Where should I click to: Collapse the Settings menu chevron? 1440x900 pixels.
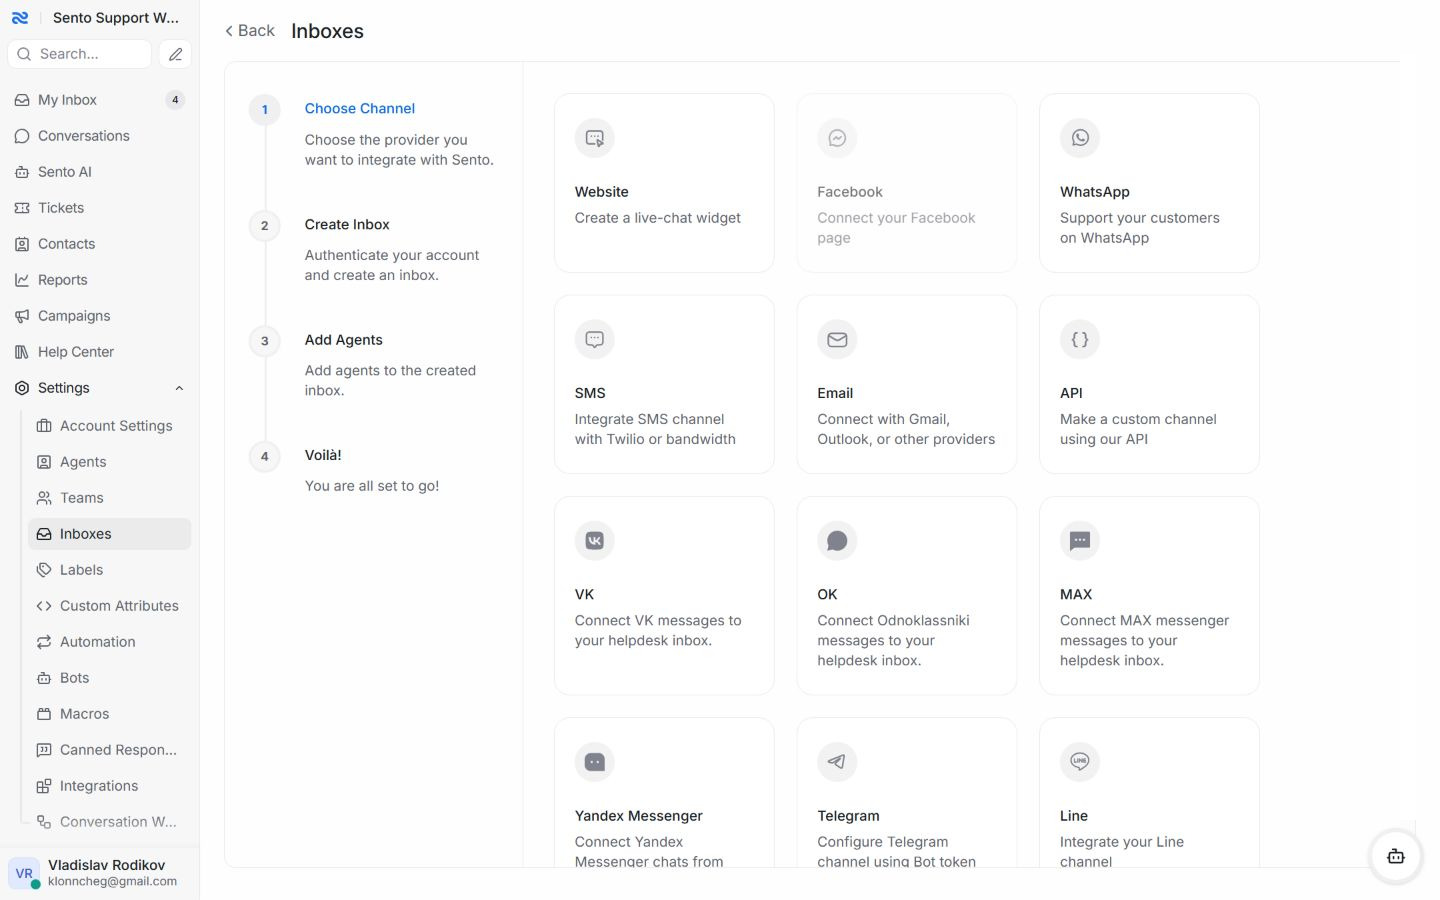(180, 388)
